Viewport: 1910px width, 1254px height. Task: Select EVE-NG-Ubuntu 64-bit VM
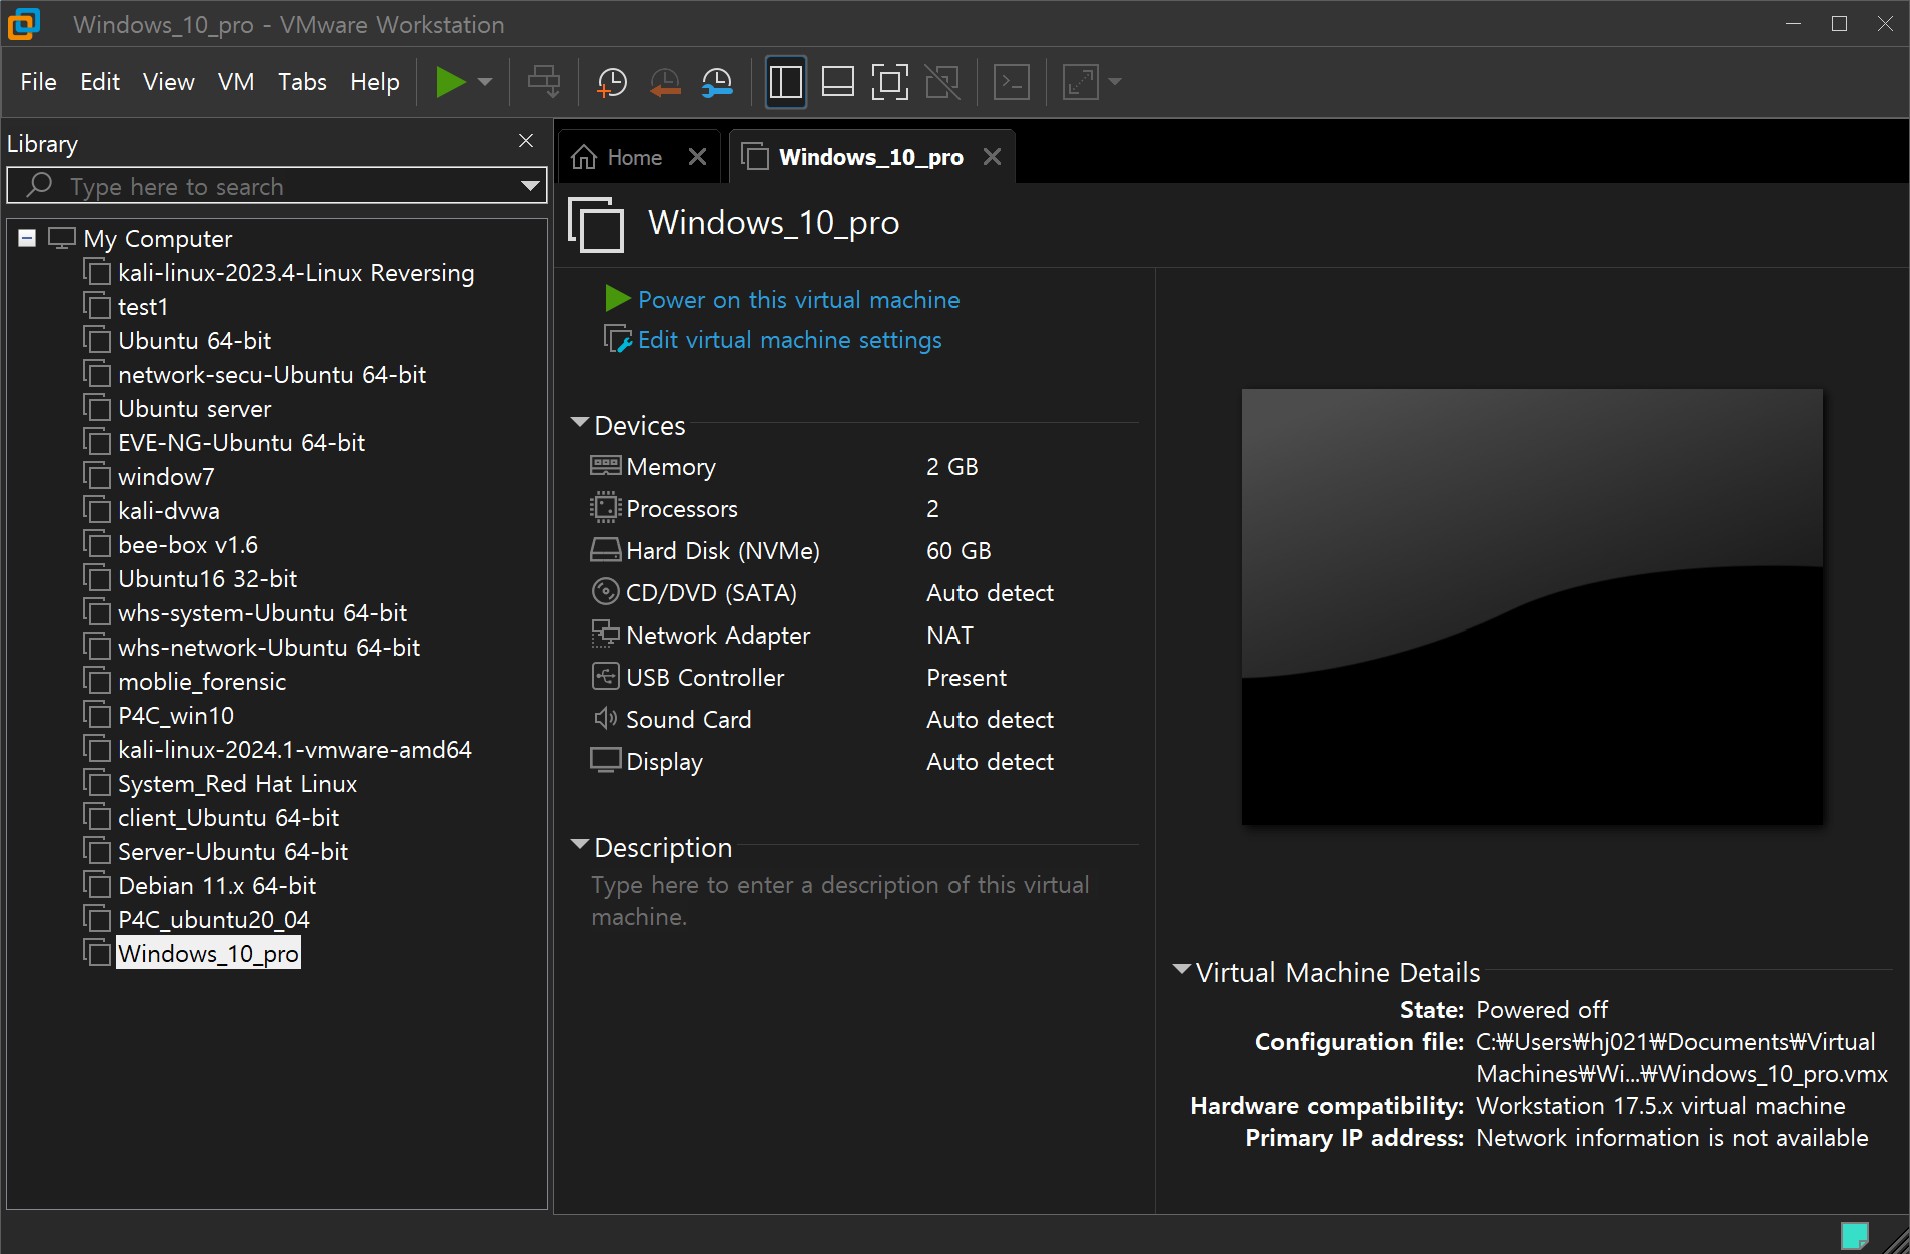(x=241, y=442)
